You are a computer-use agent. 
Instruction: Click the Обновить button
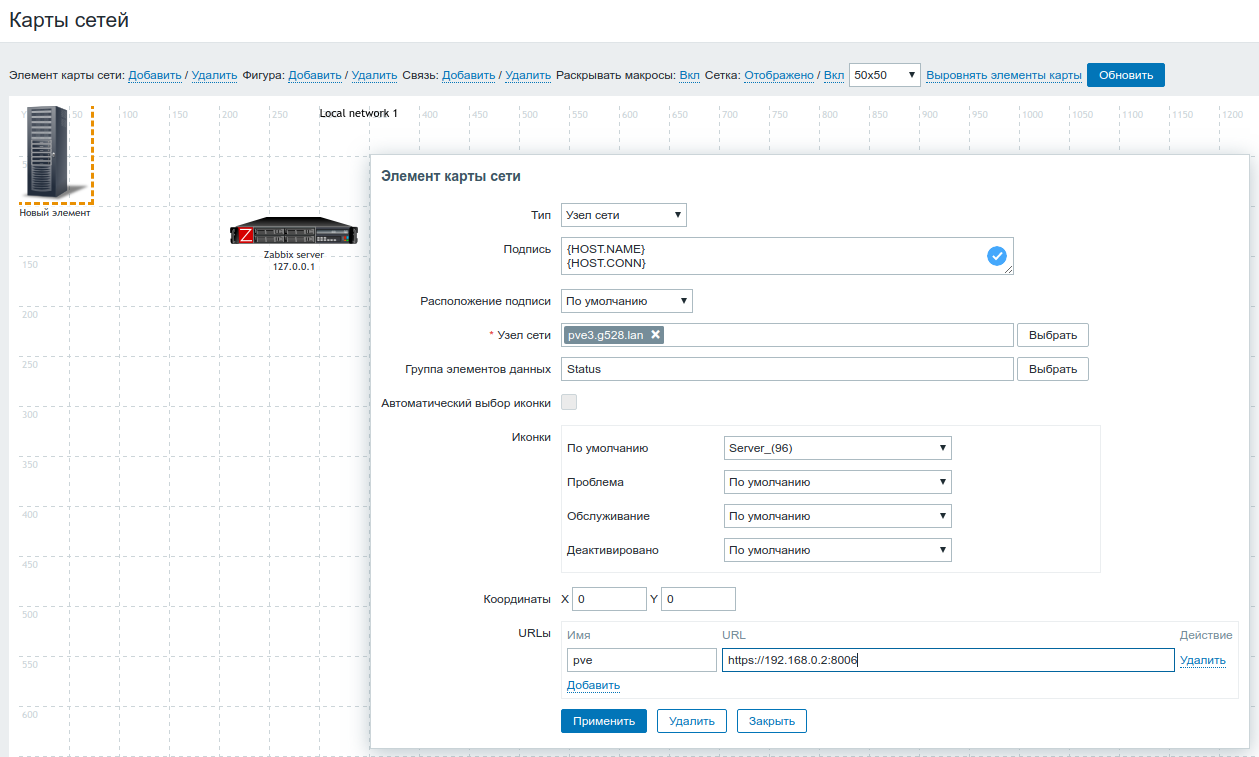(x=1126, y=75)
